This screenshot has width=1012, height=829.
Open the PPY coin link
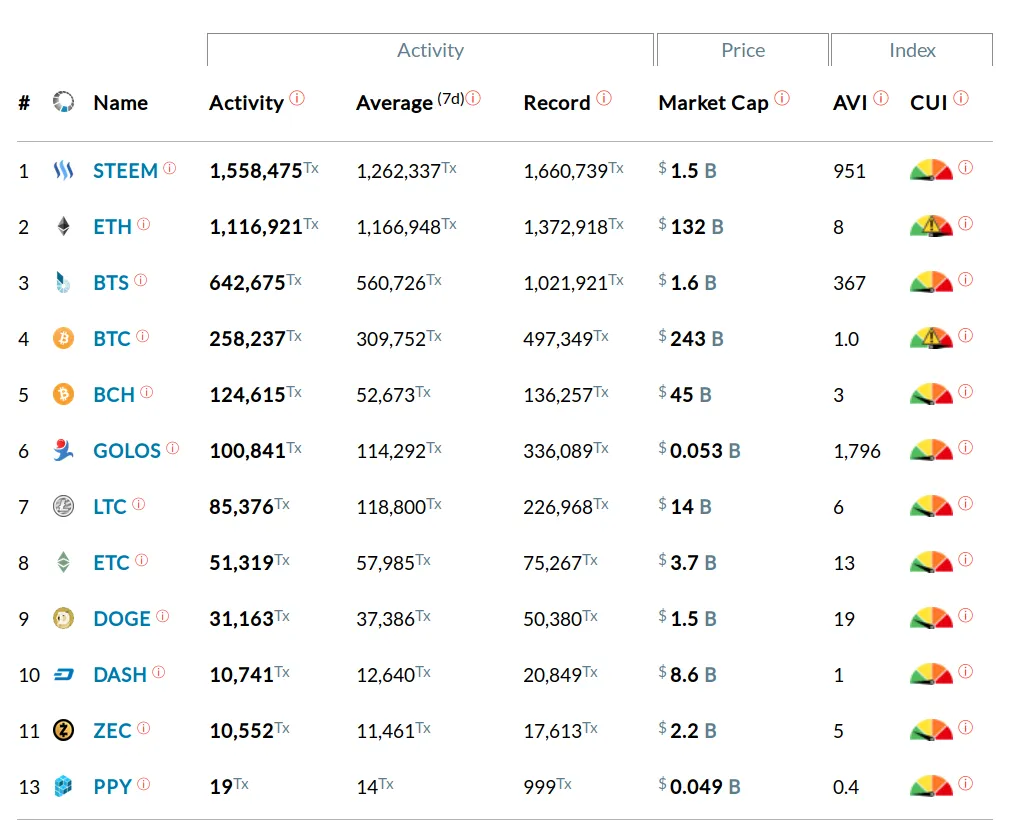(112, 787)
